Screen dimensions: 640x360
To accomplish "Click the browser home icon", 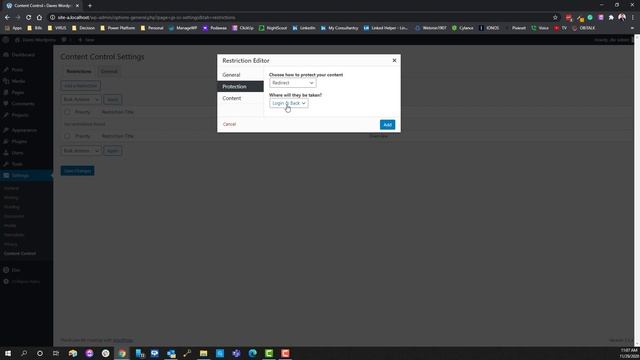I will click(39, 18).
